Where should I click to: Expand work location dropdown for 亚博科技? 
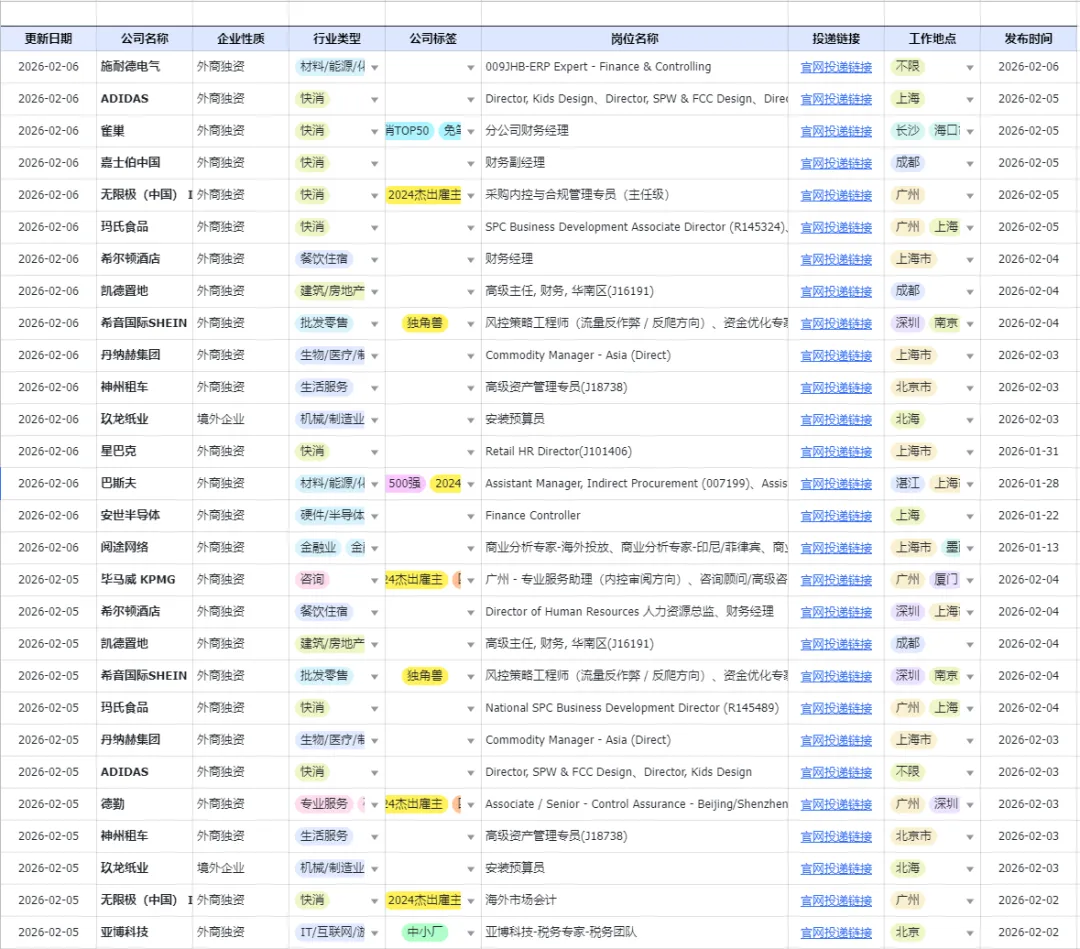click(x=970, y=933)
